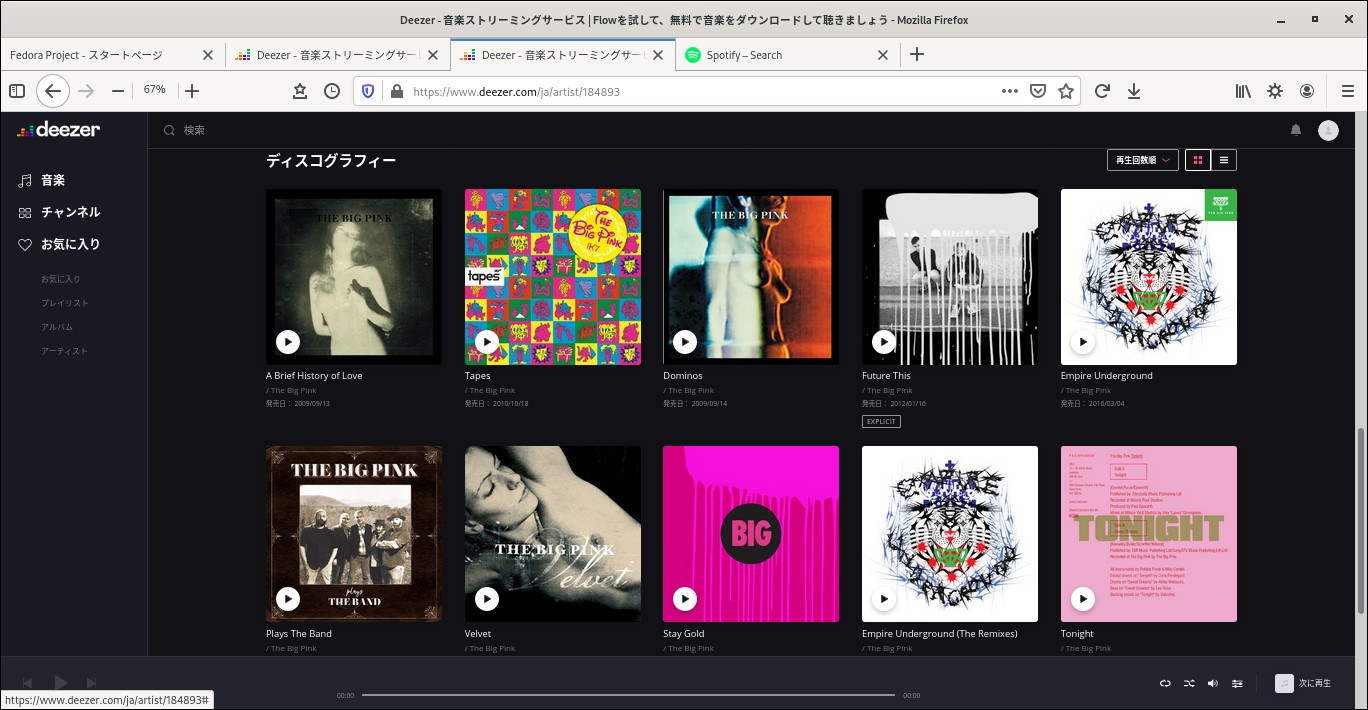The height and width of the screenshot is (710, 1368).
Task: Switch to the first Deezer tab
Action: click(337, 55)
